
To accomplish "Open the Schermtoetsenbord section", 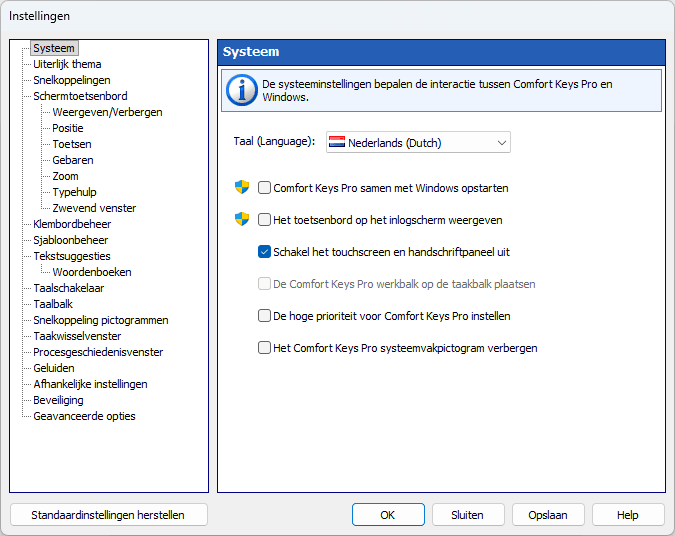I will tap(81, 96).
